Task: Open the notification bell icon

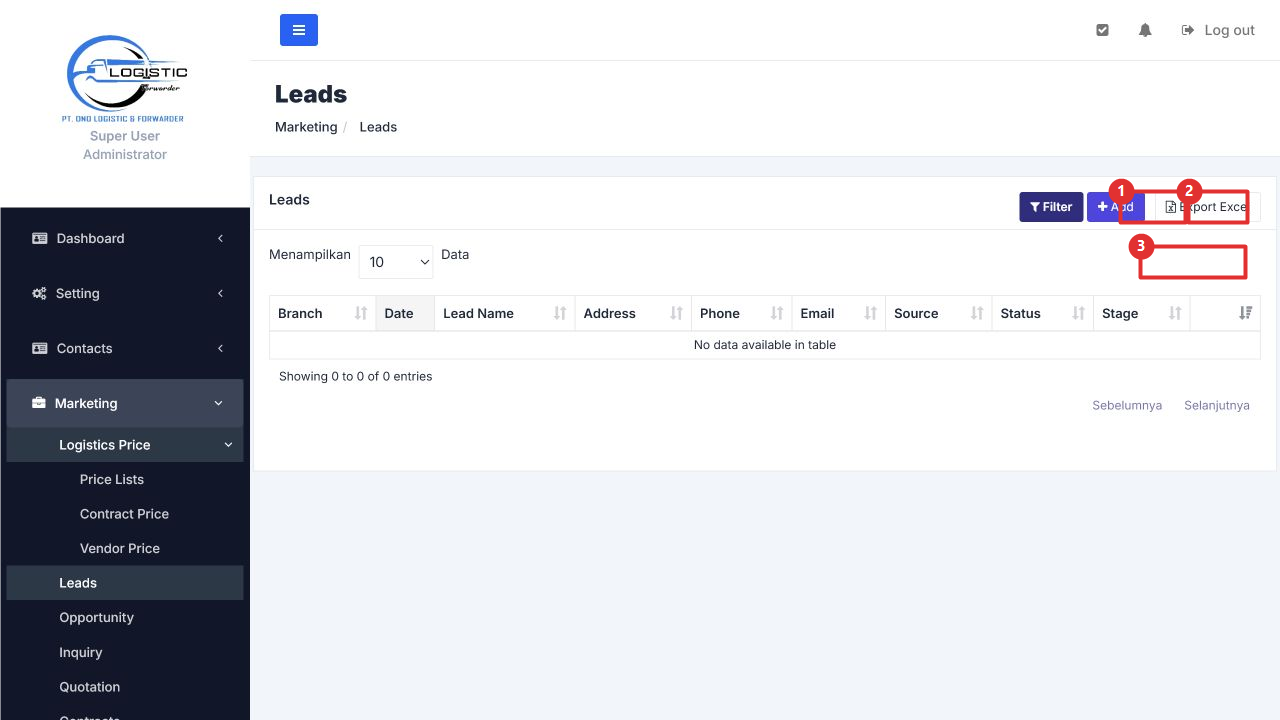Action: click(1145, 30)
